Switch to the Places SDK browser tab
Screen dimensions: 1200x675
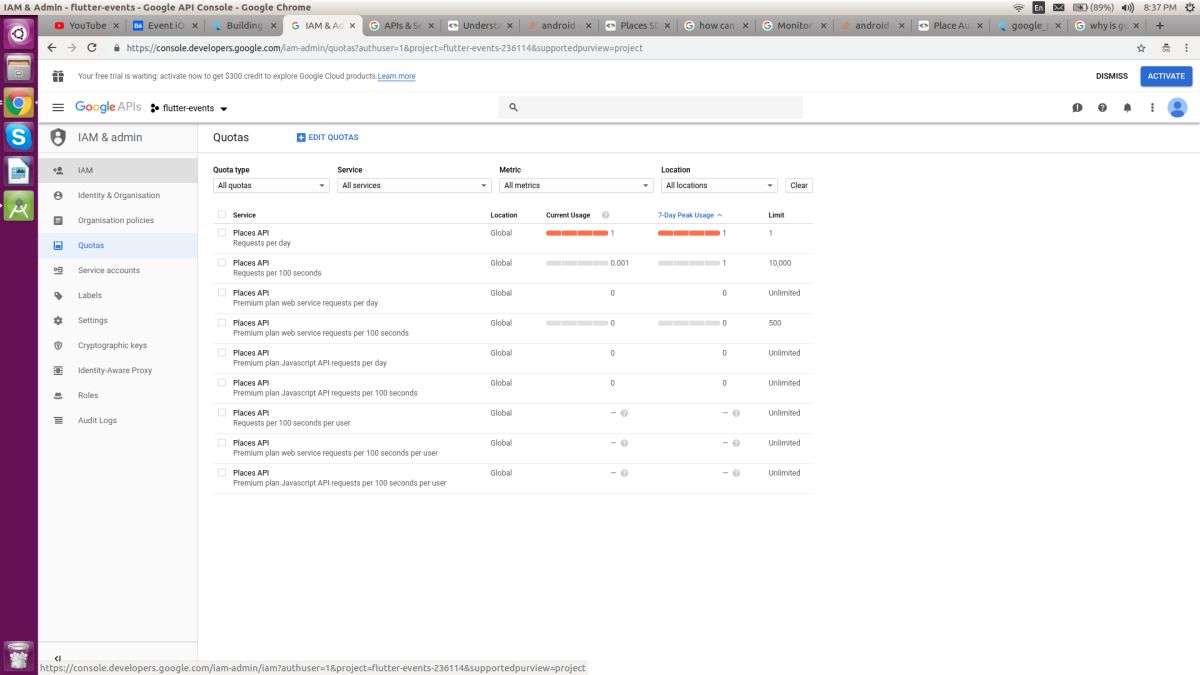(x=639, y=25)
